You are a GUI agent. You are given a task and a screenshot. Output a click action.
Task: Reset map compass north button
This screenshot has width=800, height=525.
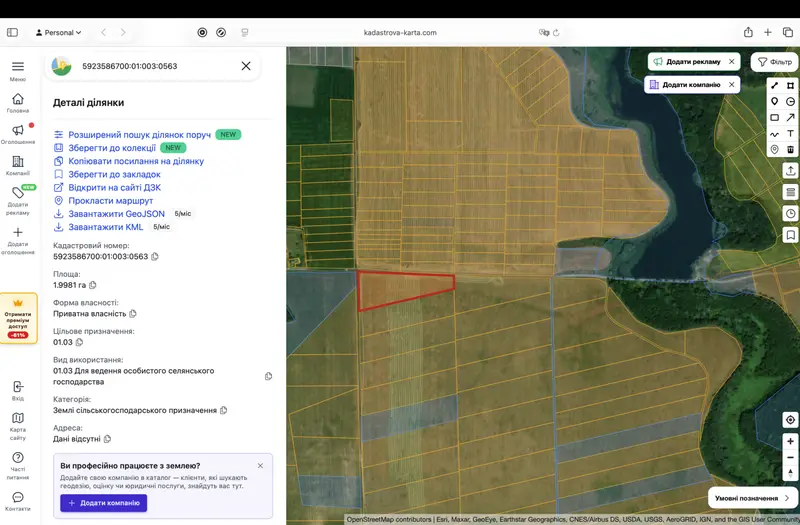point(790,473)
